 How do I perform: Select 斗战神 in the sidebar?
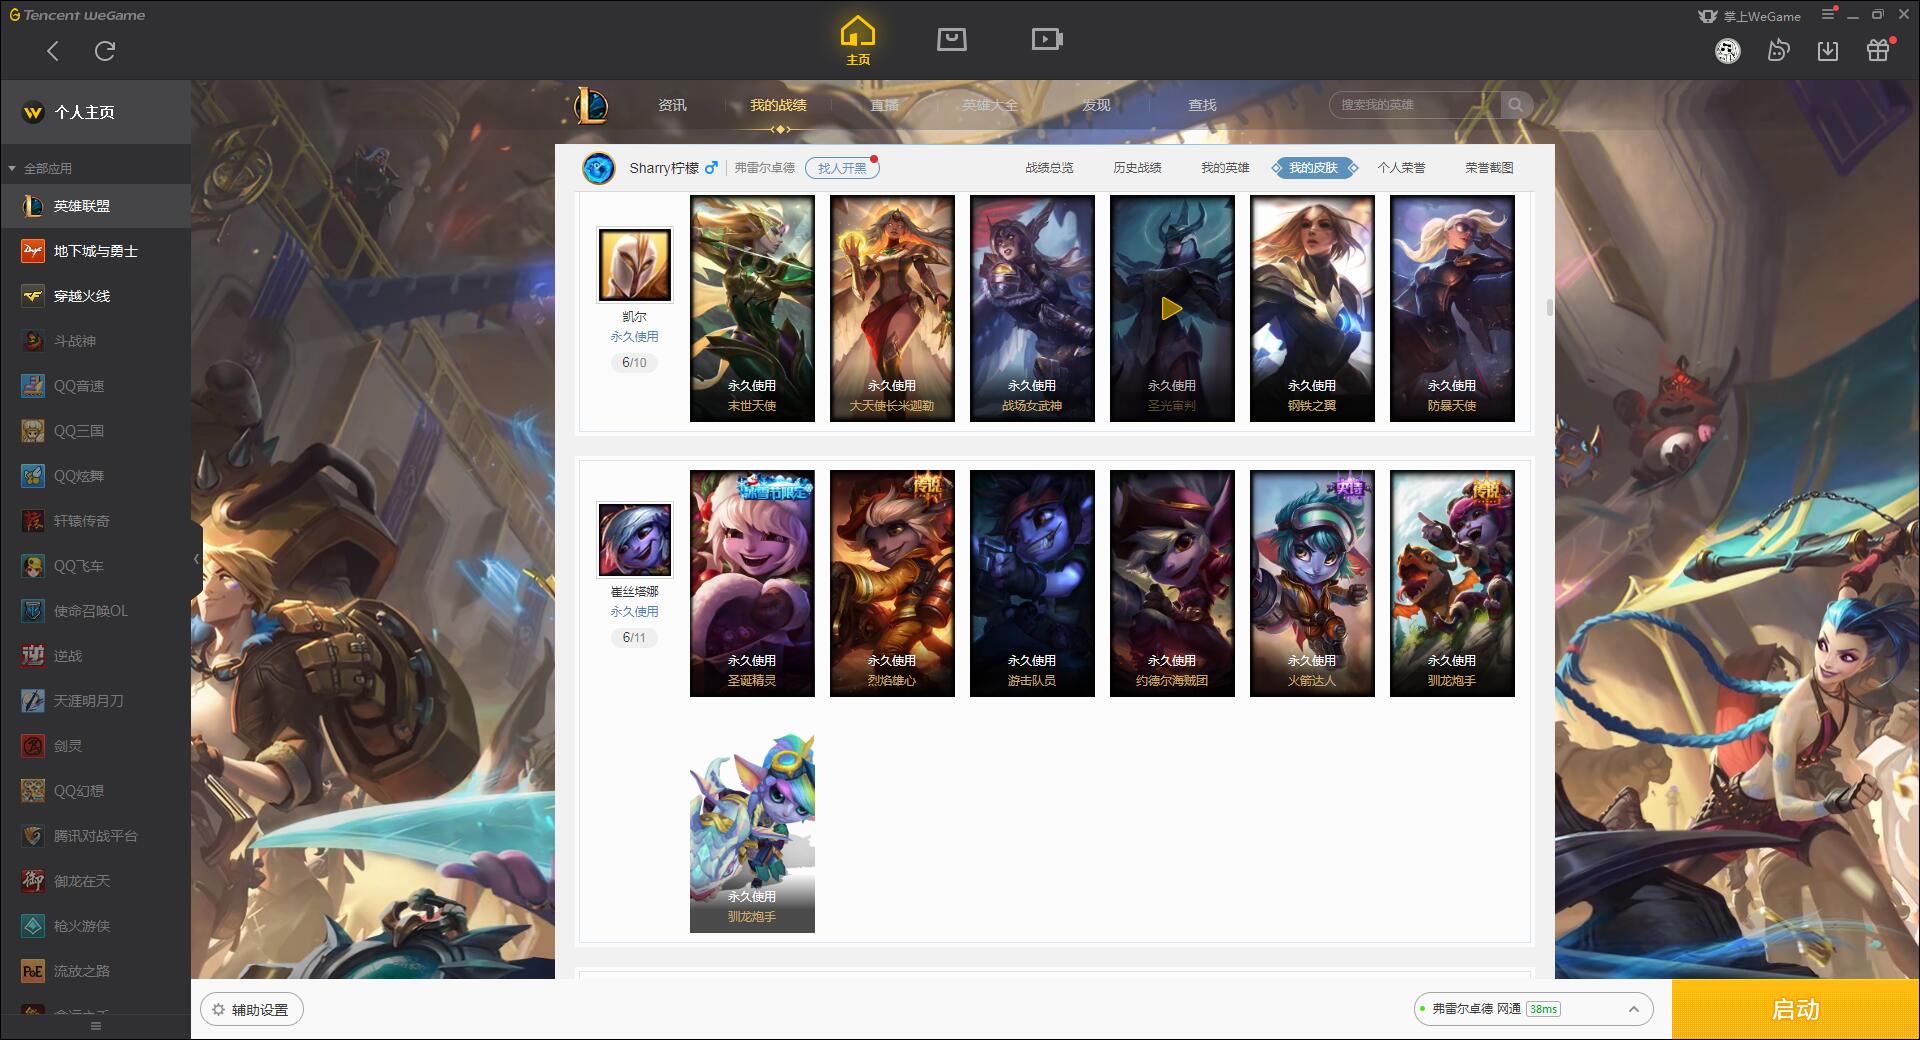pos(95,341)
